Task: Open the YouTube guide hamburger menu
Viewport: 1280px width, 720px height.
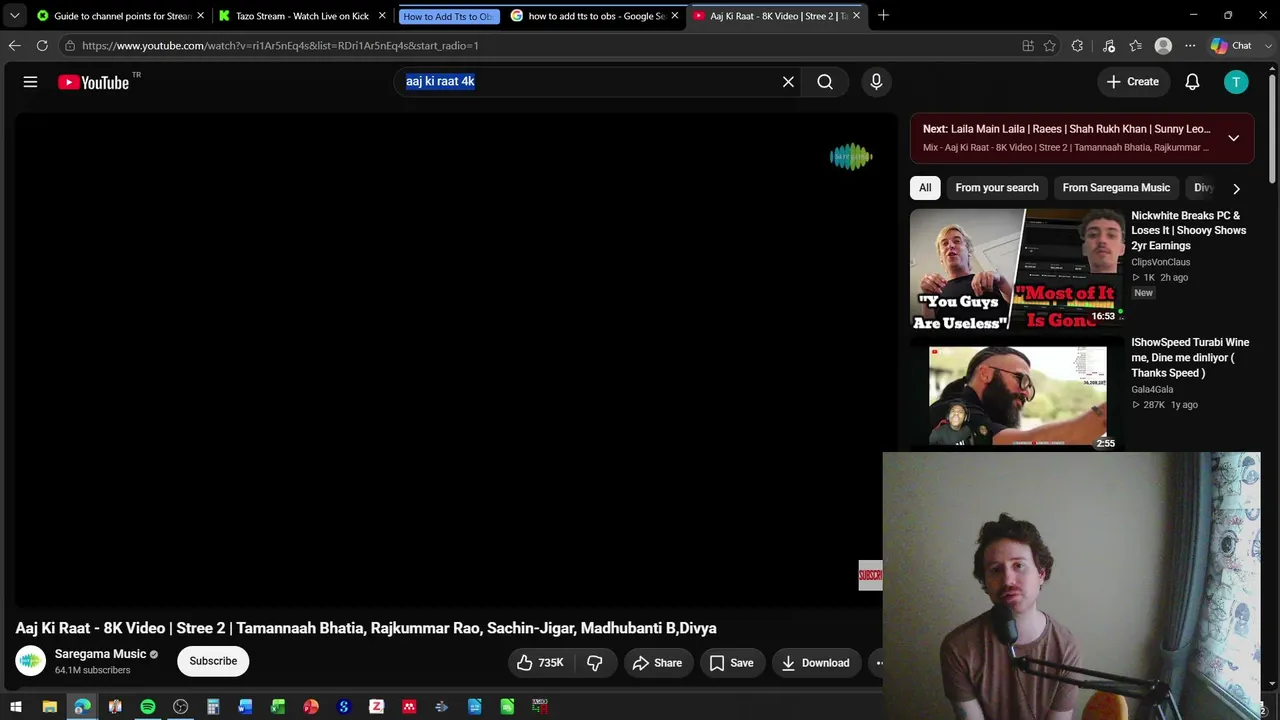Action: 30,82
